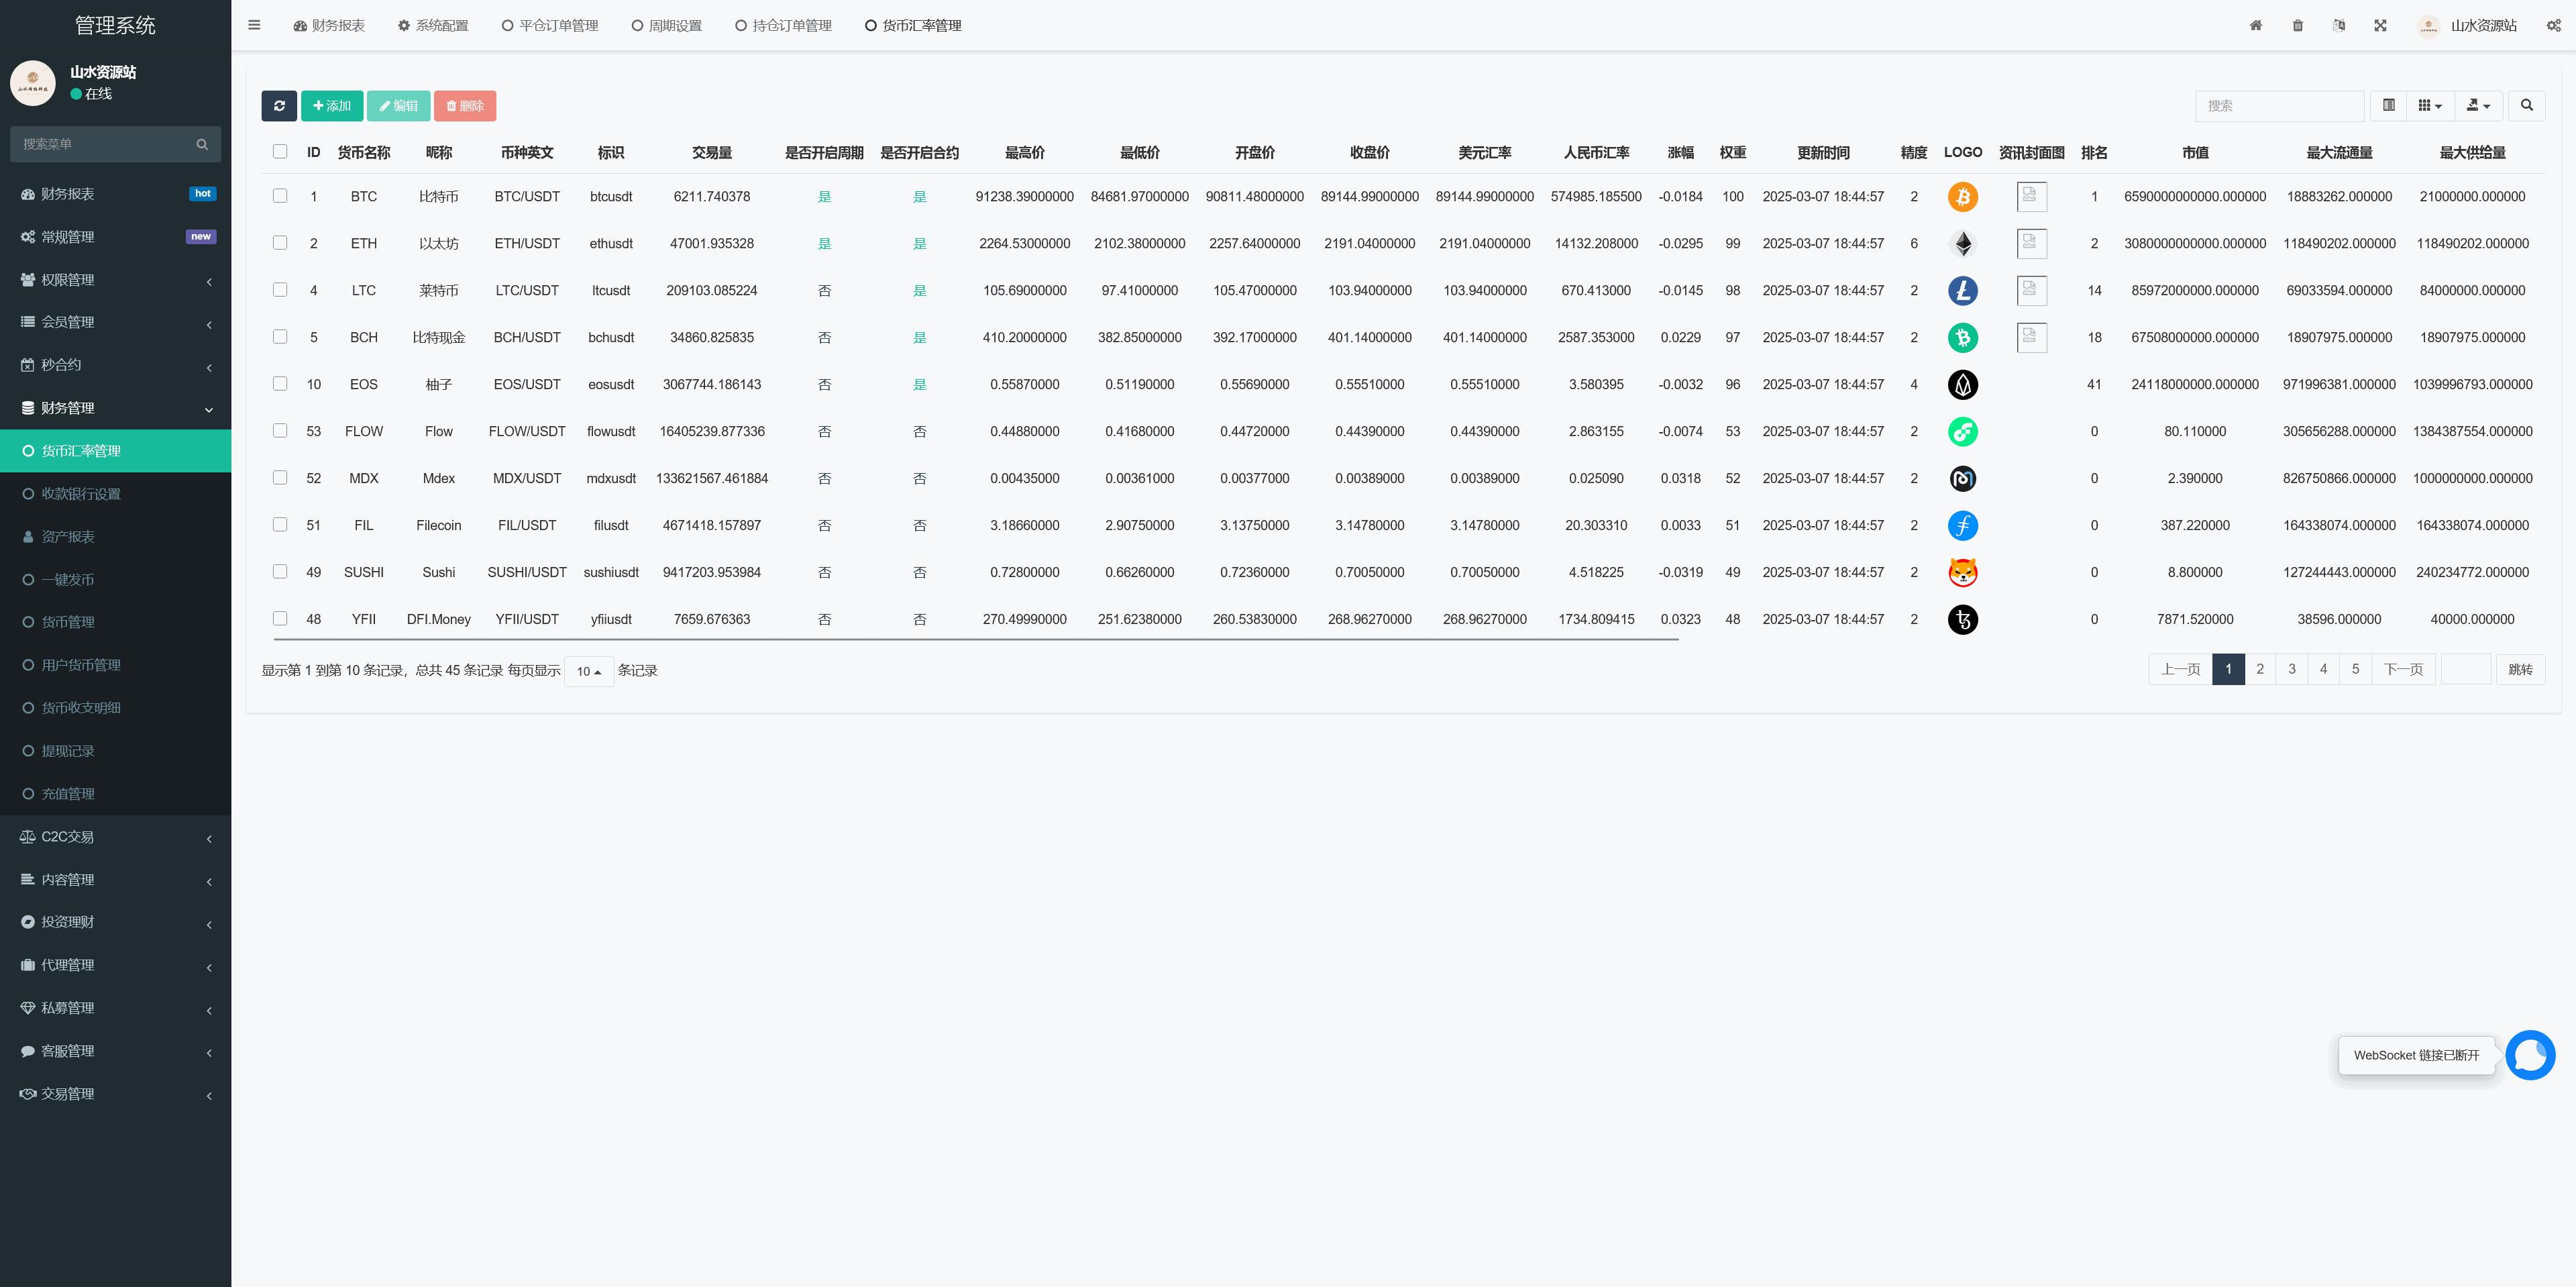Click the fullscreen expand icon
Viewport: 2576px width, 1287px height.
pos(2380,26)
